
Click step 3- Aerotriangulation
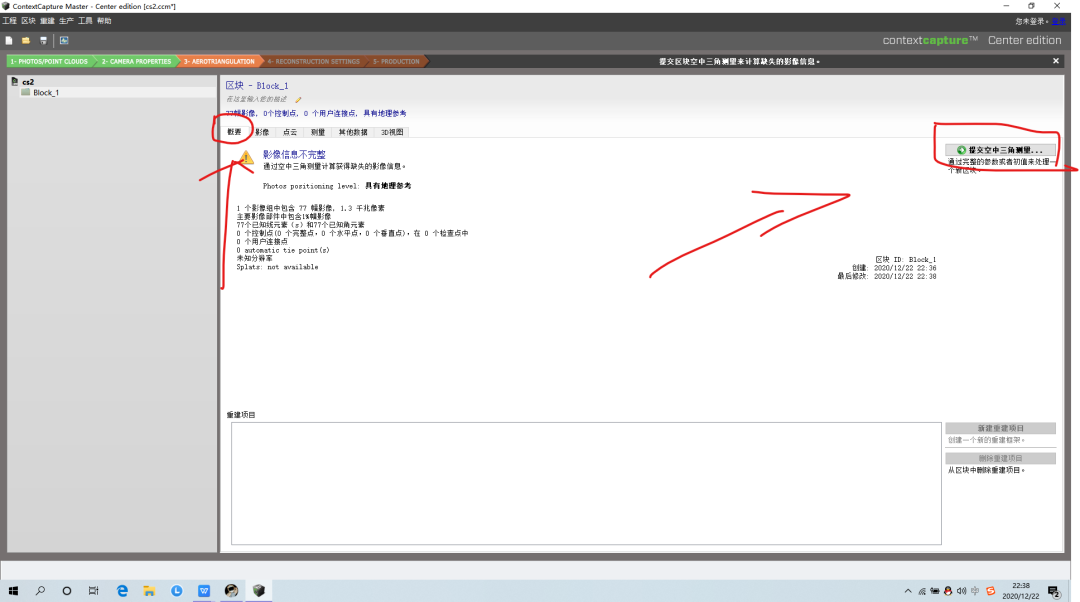click(x=219, y=61)
